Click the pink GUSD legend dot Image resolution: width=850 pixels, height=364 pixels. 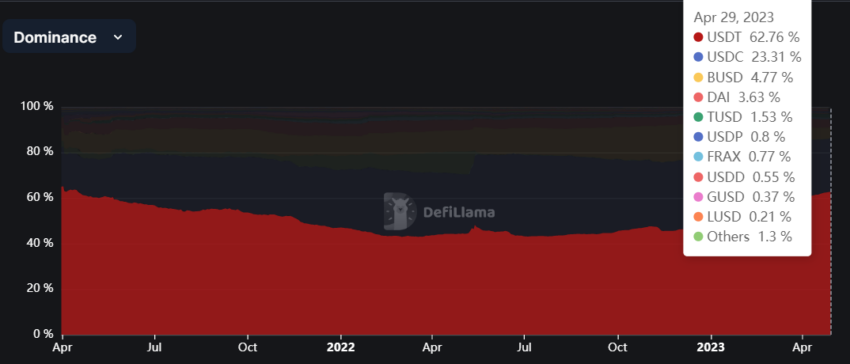698,196
